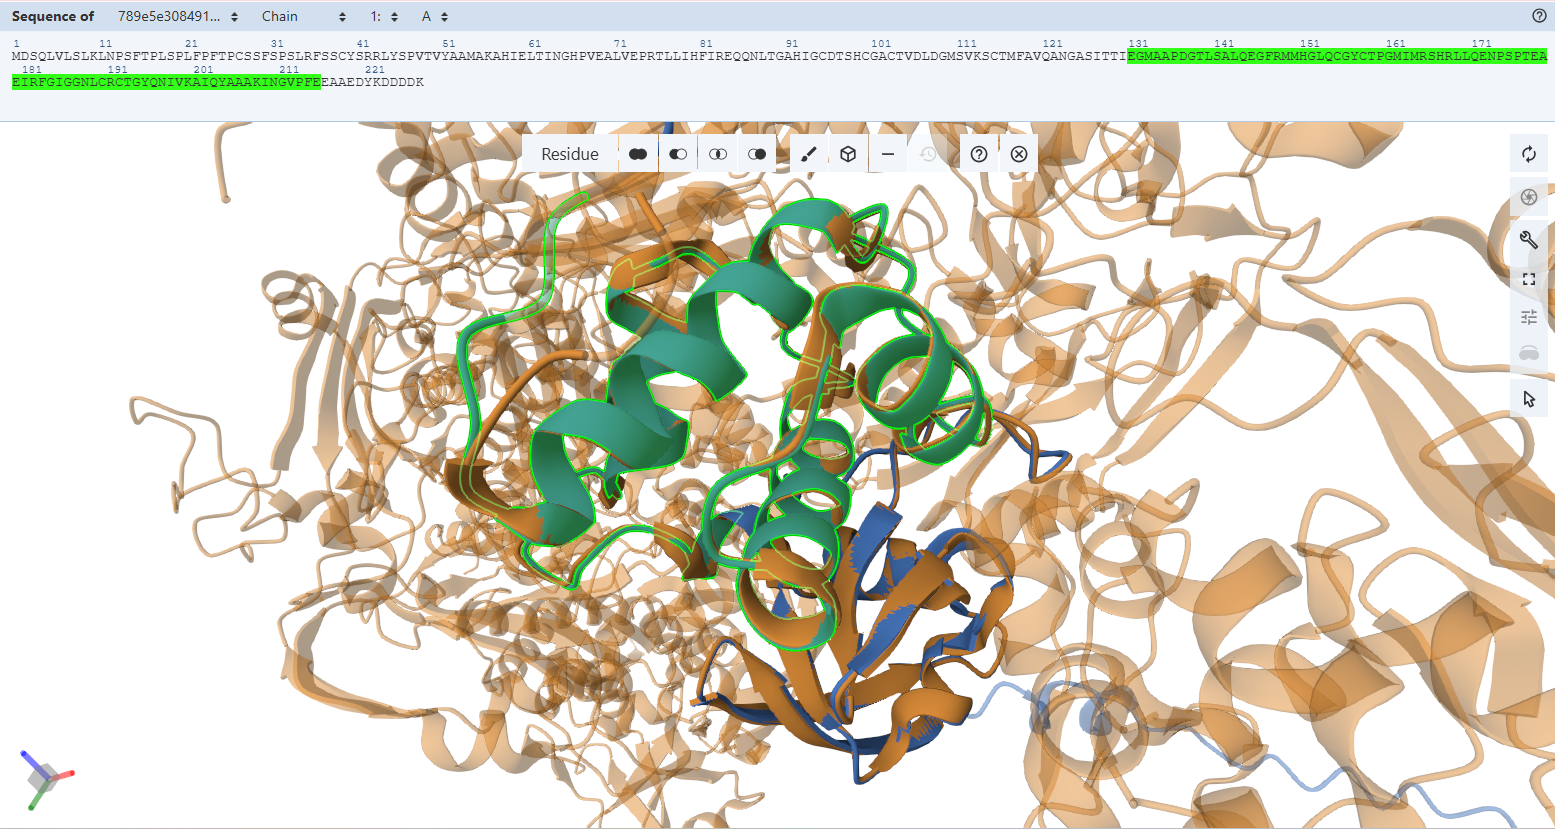
Task: Toggle expanded viewport fullscreen icon
Action: point(1528,279)
